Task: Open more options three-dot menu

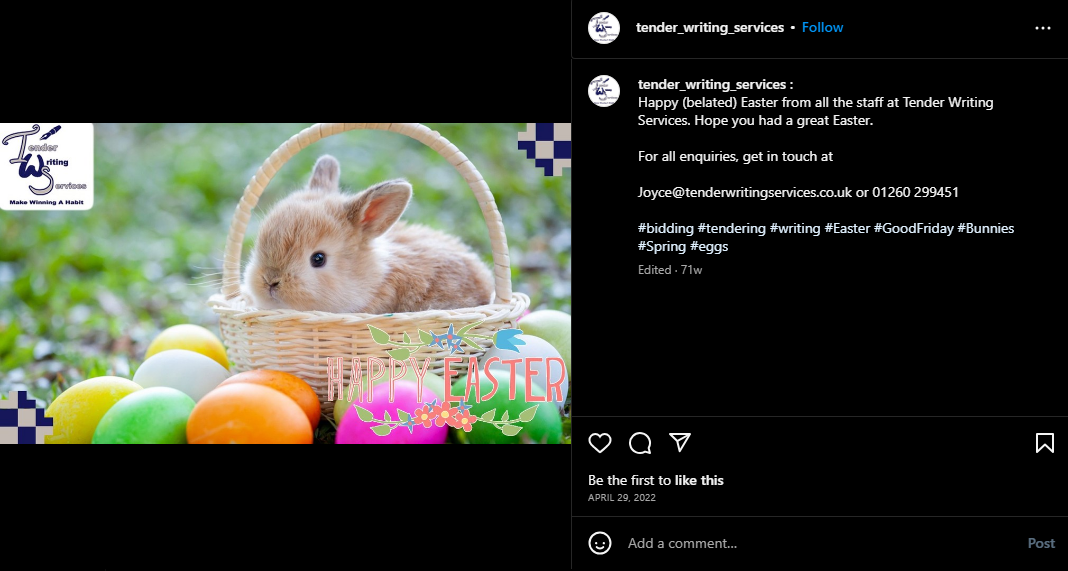Action: coord(1043,28)
